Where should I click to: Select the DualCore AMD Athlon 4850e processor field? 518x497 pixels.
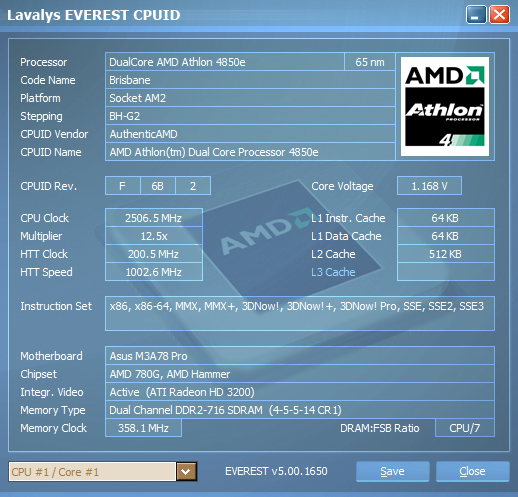pyautogui.click(x=225, y=62)
